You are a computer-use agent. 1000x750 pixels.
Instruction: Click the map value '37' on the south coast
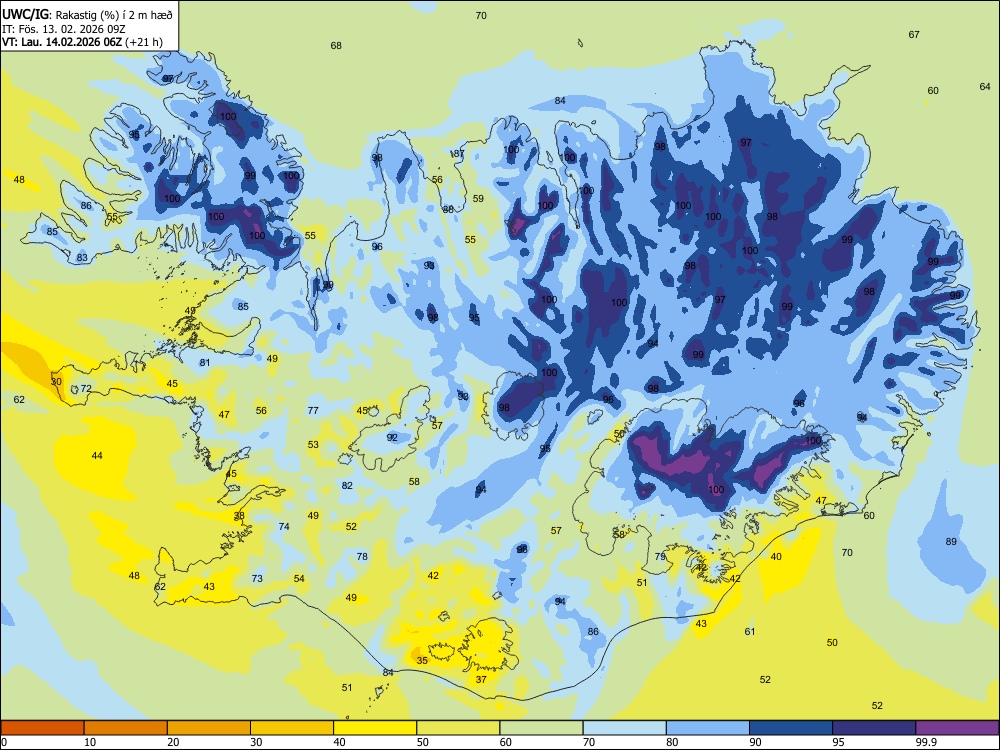(x=482, y=679)
